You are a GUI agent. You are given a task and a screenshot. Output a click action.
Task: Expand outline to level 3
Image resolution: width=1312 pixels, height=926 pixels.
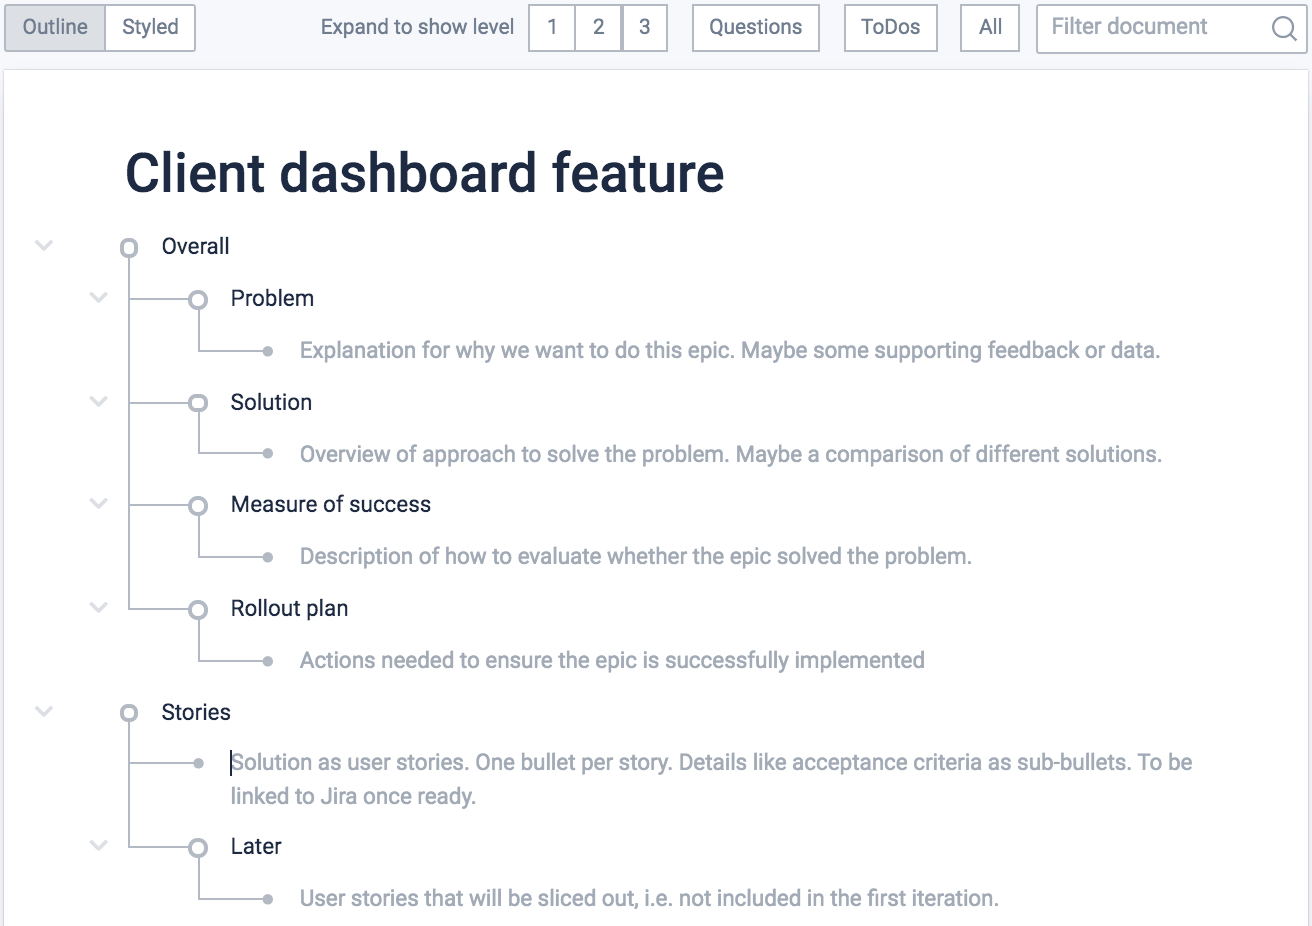(x=645, y=27)
